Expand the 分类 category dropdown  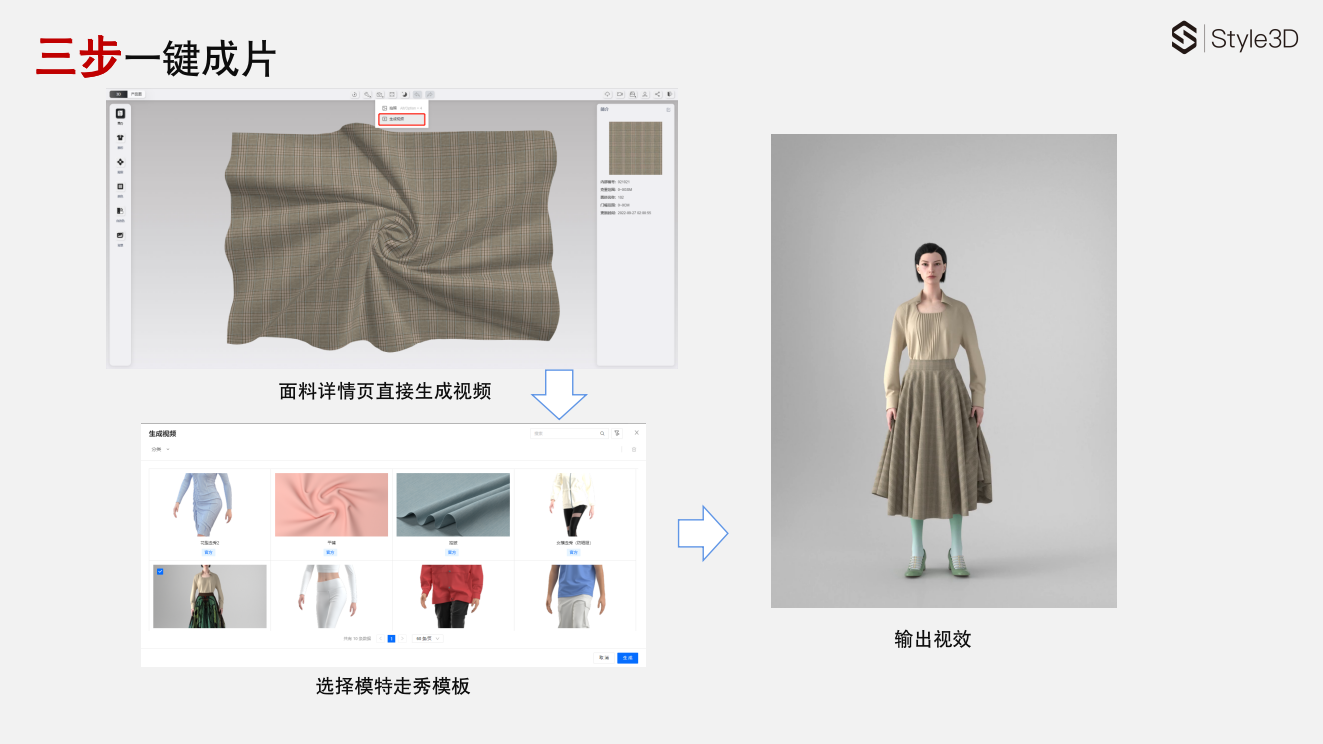click(x=160, y=449)
